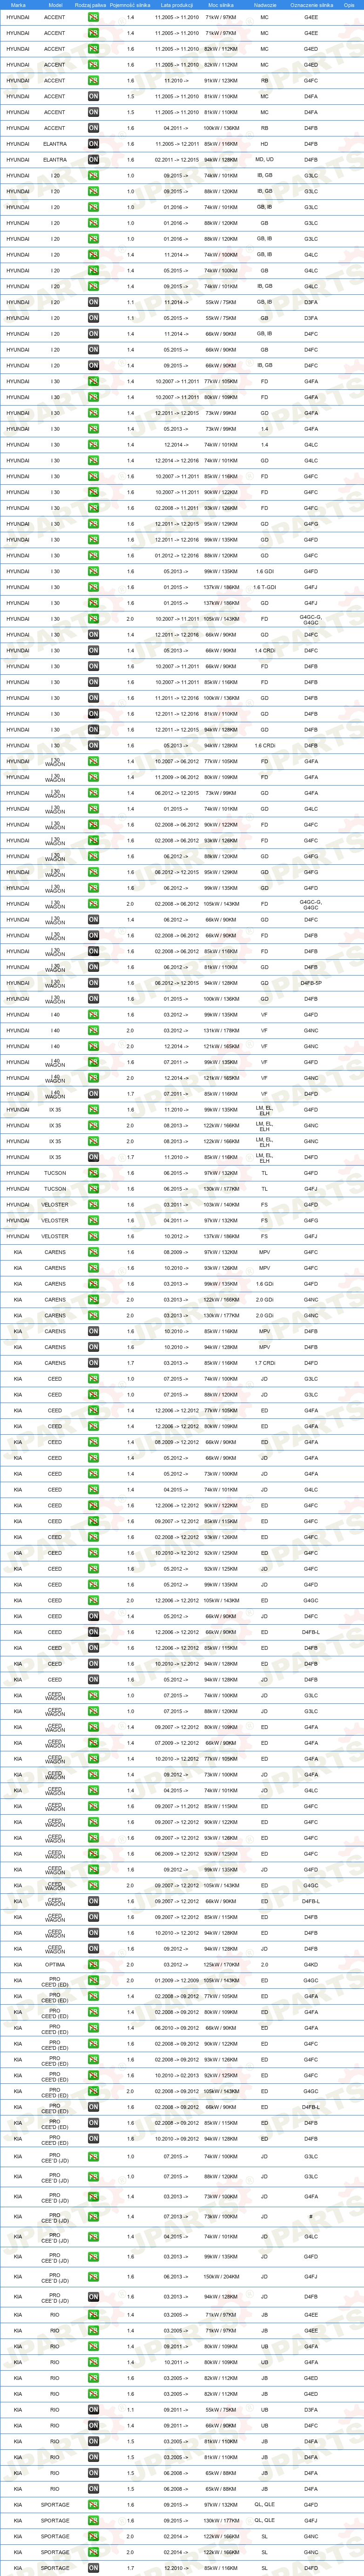Click diesel ON icon in Accent 100kW/136KM row
Screen dimensions: 364x2576
93,128
